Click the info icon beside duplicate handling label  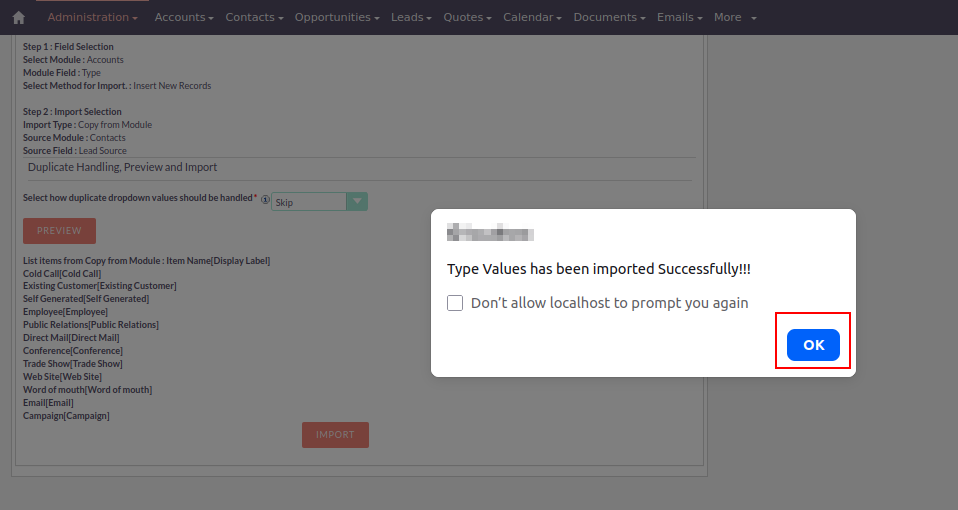point(265,200)
